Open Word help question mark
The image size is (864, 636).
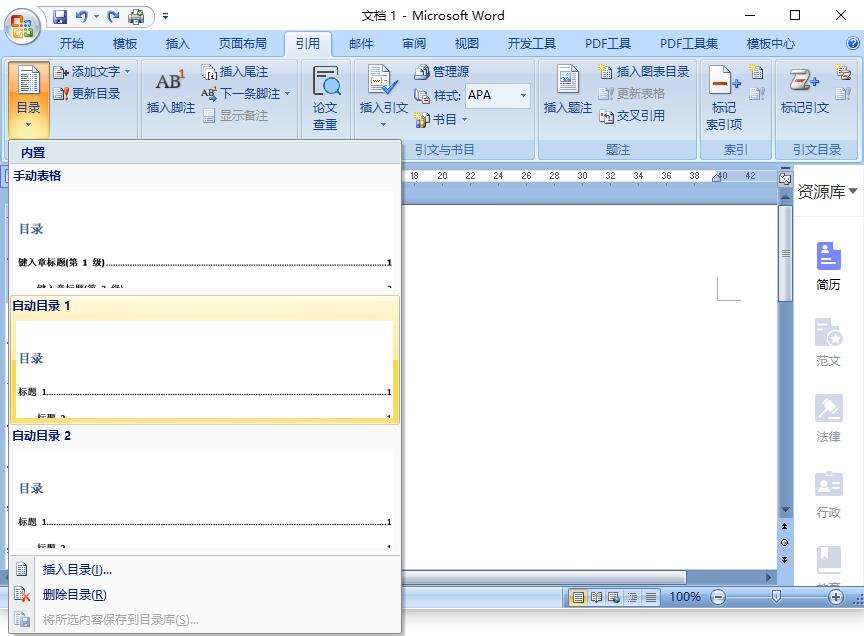[x=852, y=43]
